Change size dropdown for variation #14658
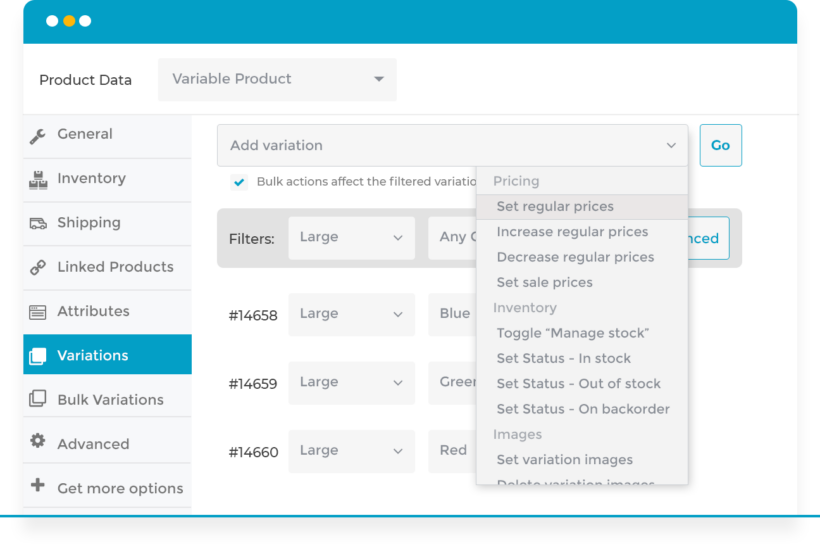 pos(351,314)
